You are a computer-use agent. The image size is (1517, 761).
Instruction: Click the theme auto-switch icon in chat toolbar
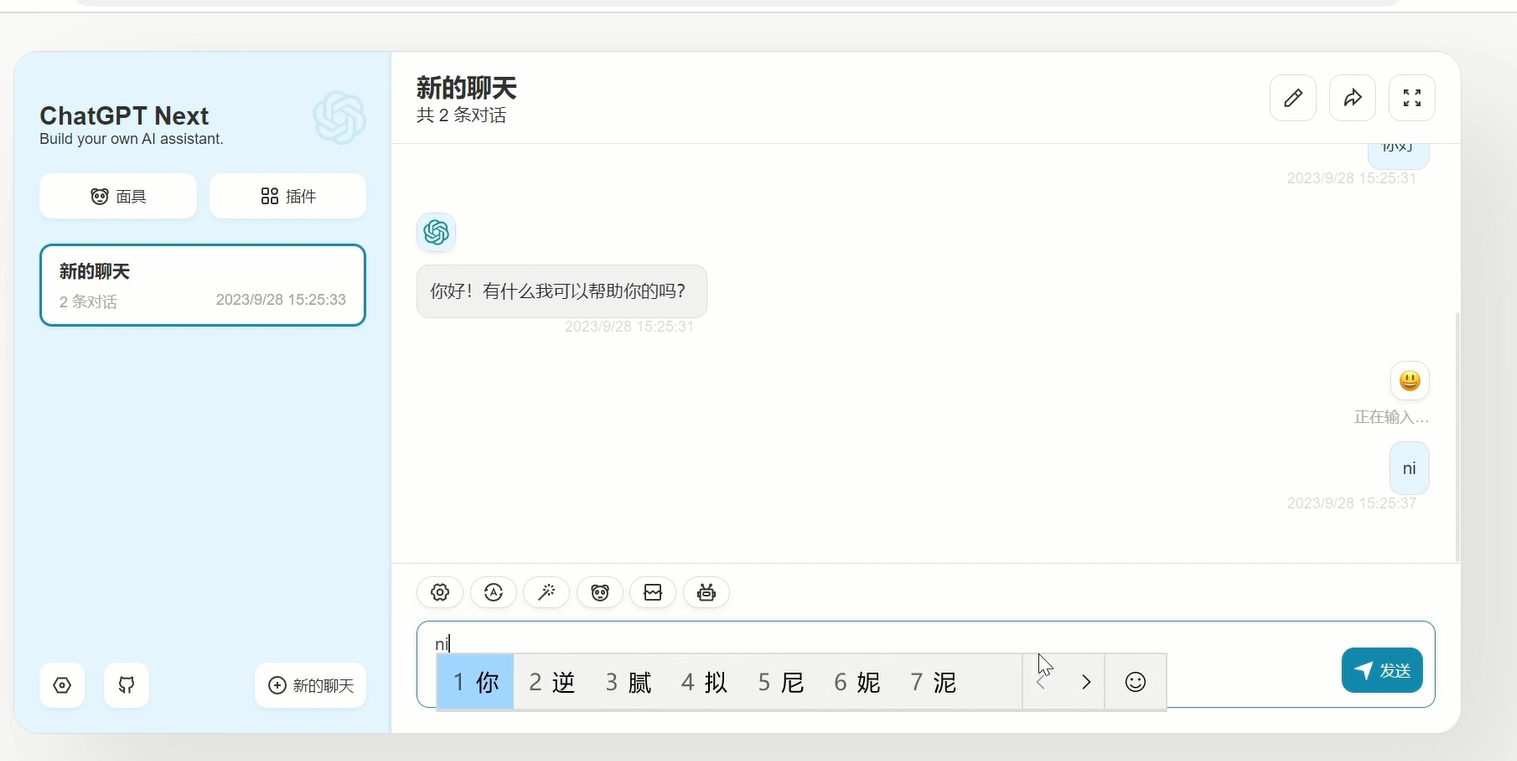[493, 592]
